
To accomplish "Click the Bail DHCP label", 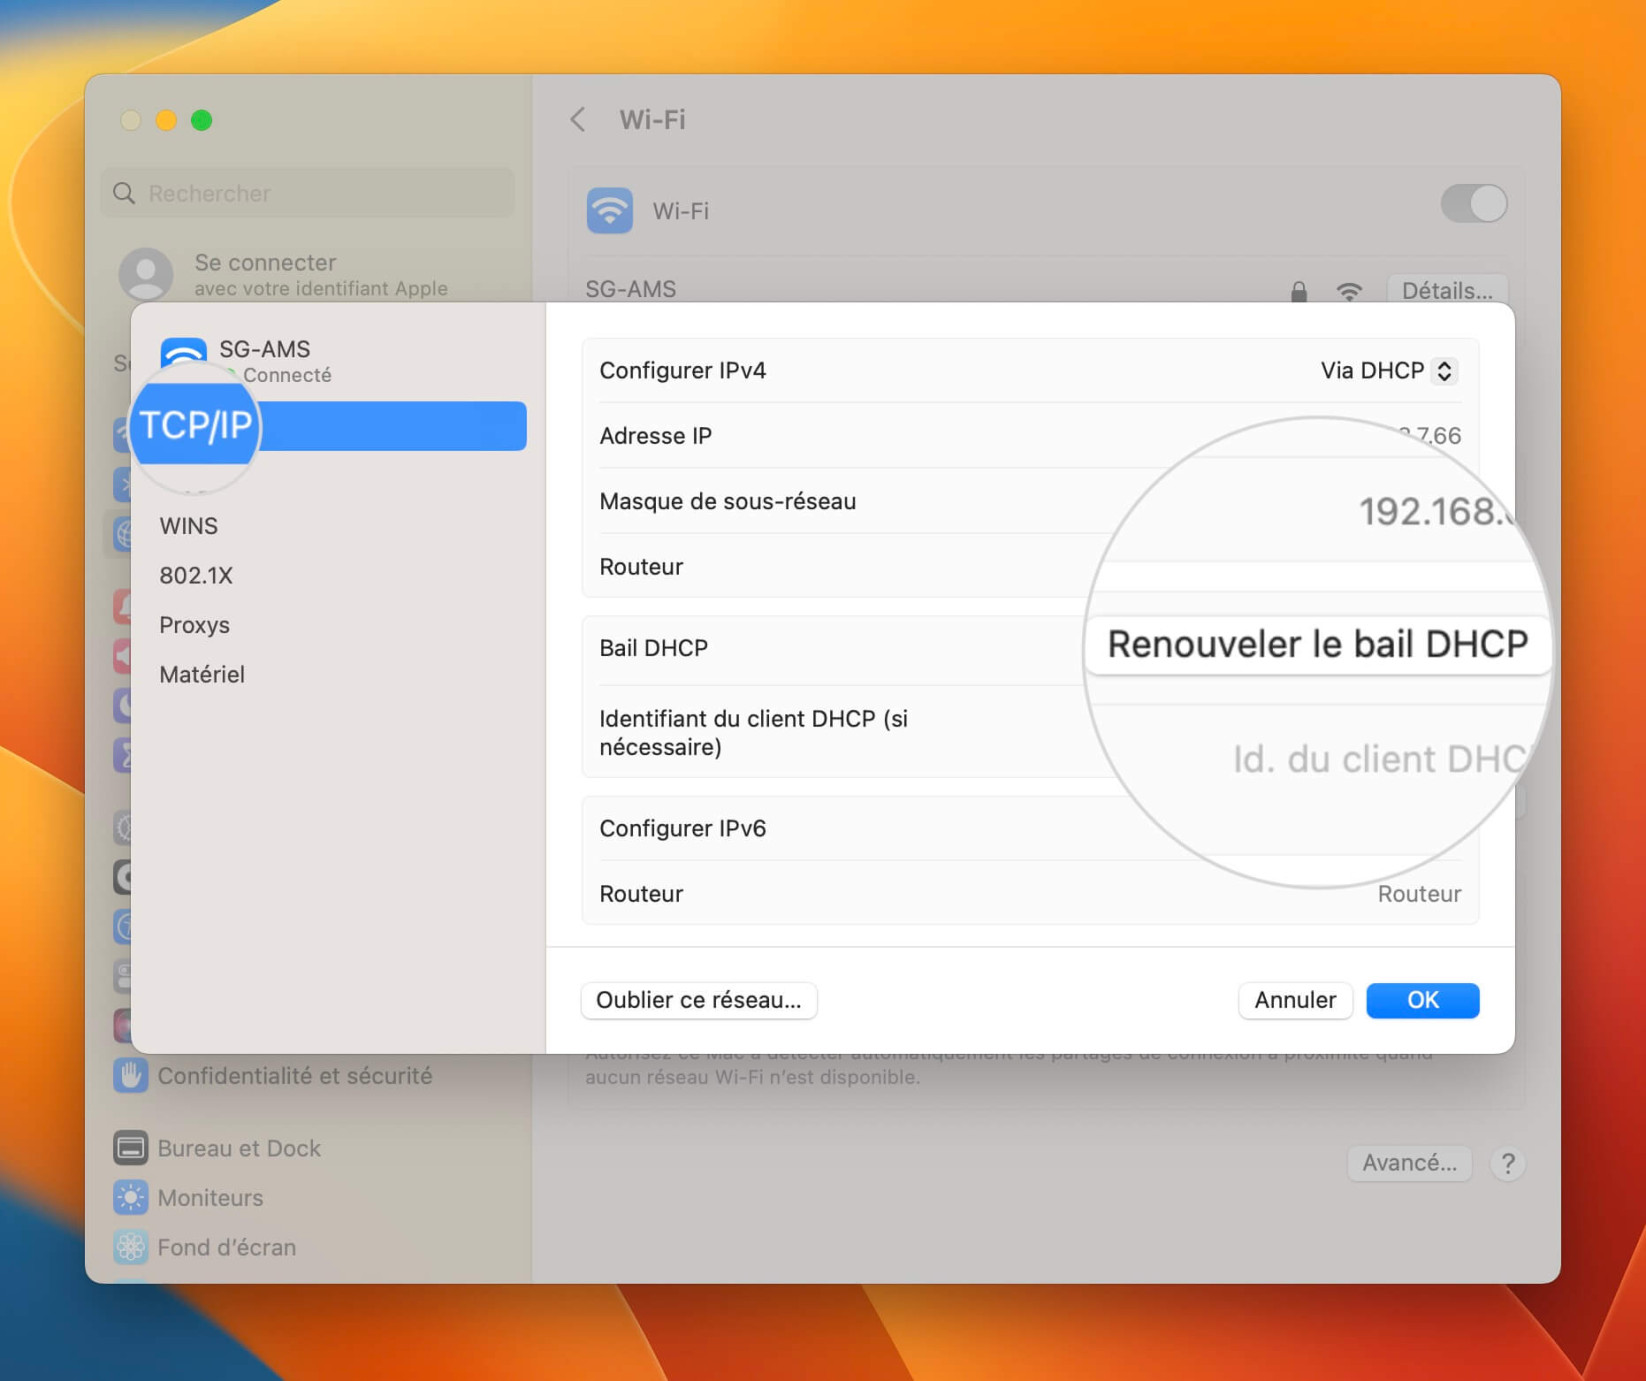I will tap(654, 648).
